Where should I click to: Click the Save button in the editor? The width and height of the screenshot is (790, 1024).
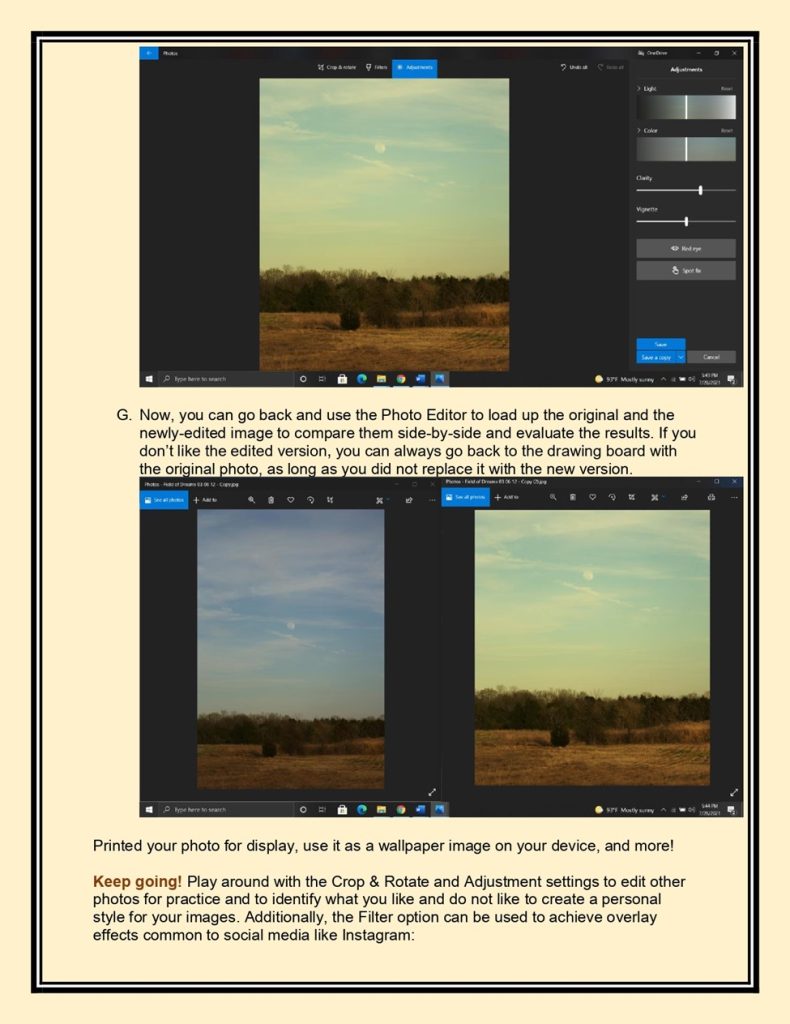(661, 344)
